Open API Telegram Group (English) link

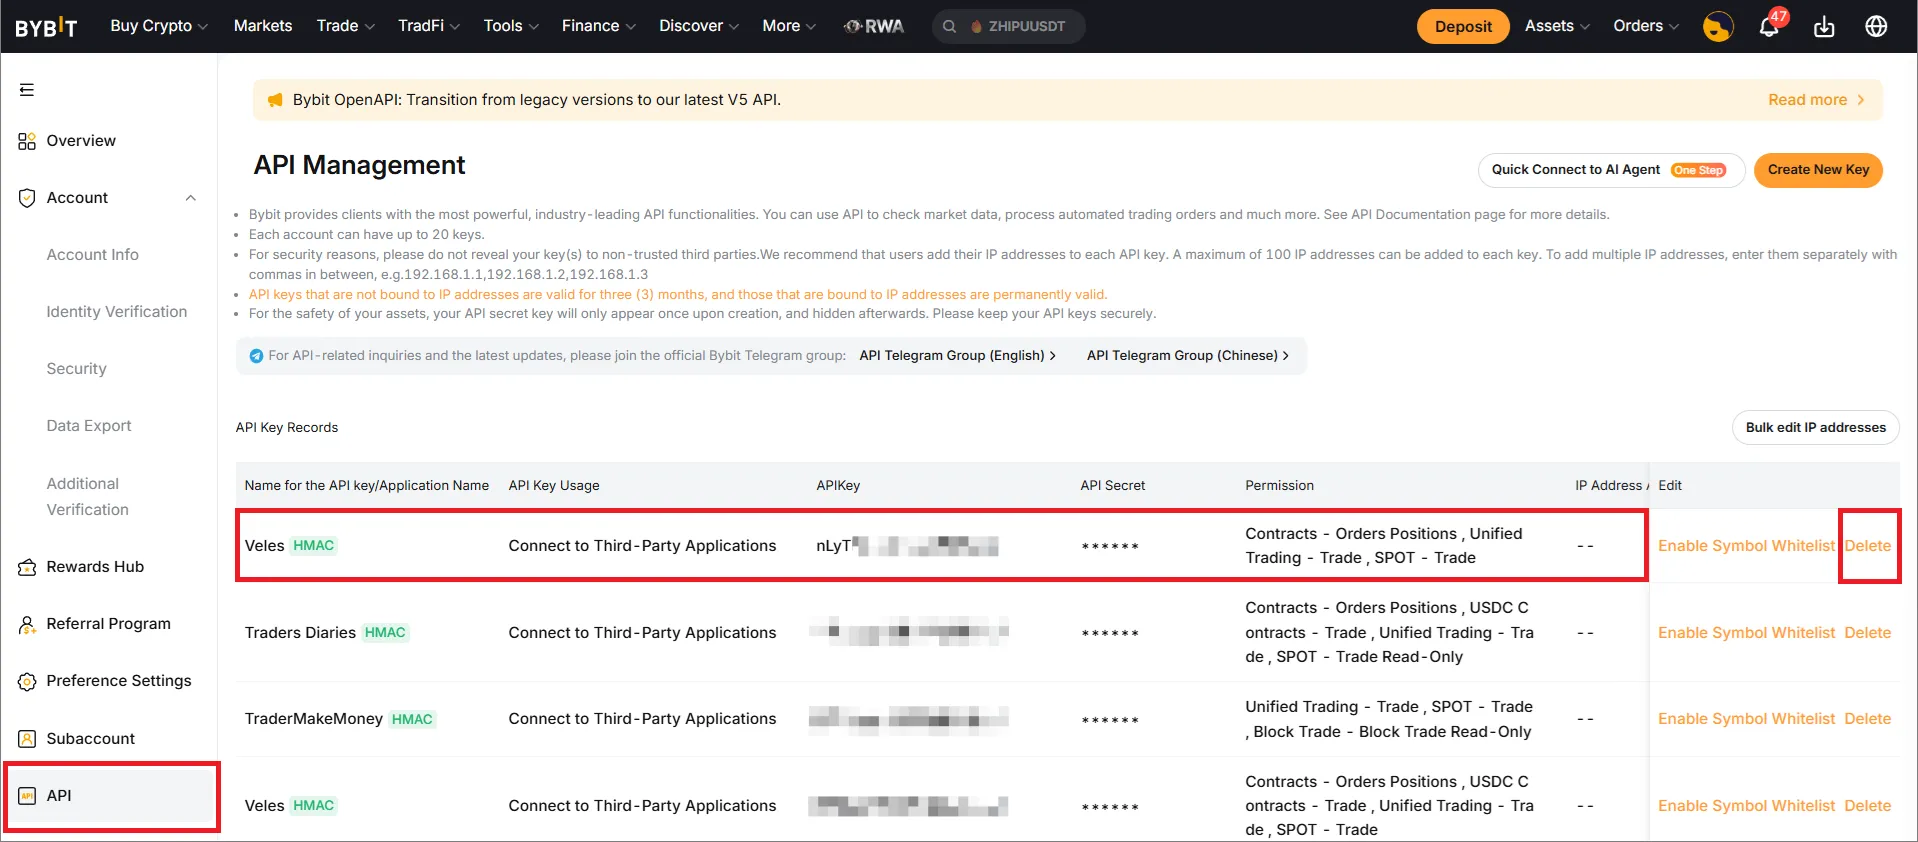[958, 356]
